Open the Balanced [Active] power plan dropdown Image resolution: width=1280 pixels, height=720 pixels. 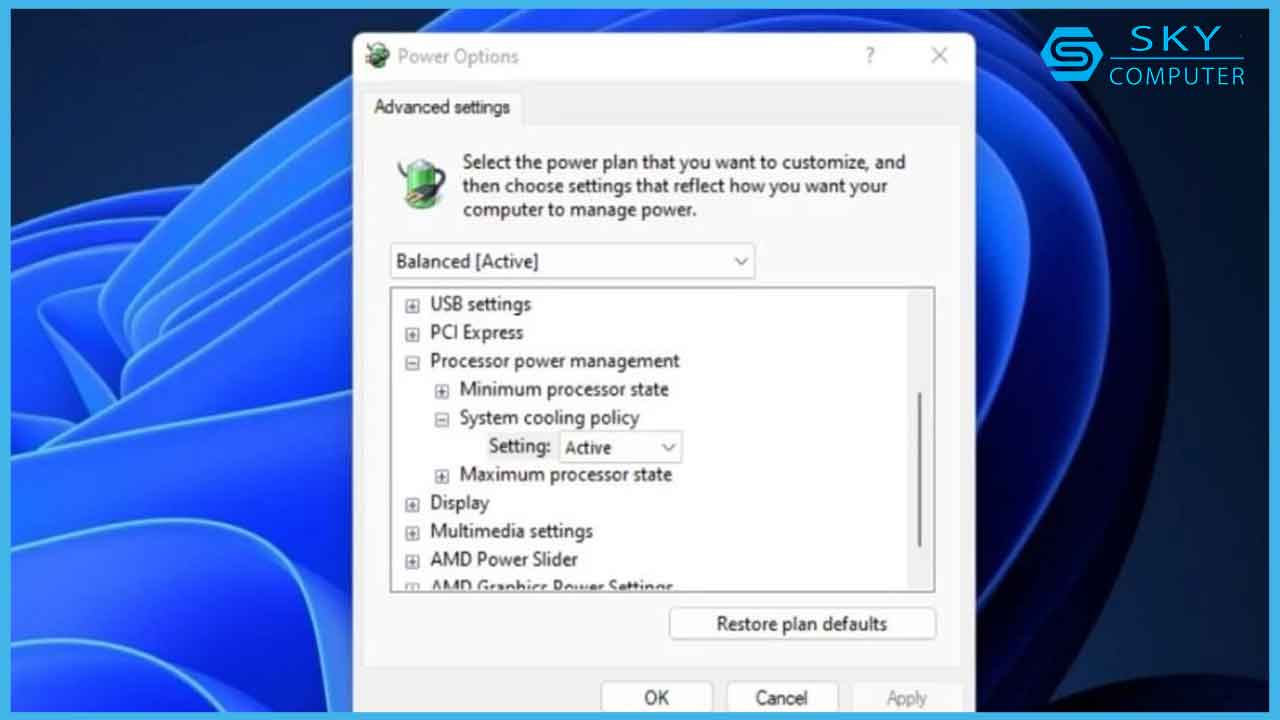[572, 262]
